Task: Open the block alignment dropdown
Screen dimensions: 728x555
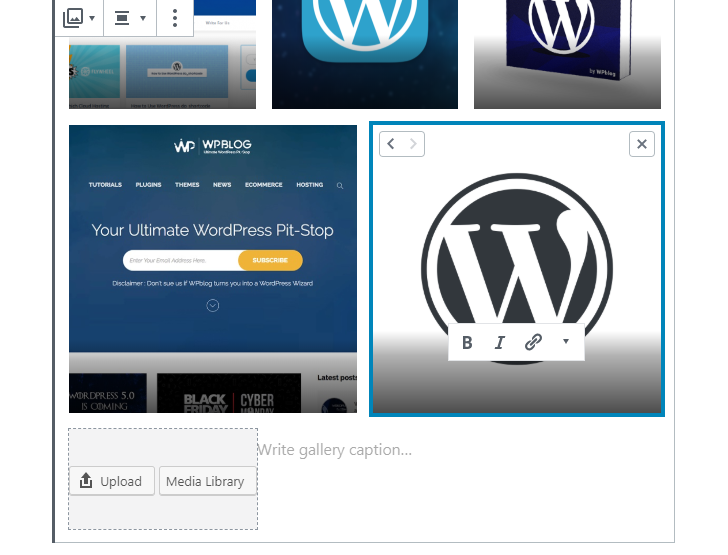Action: pyautogui.click(x=130, y=18)
